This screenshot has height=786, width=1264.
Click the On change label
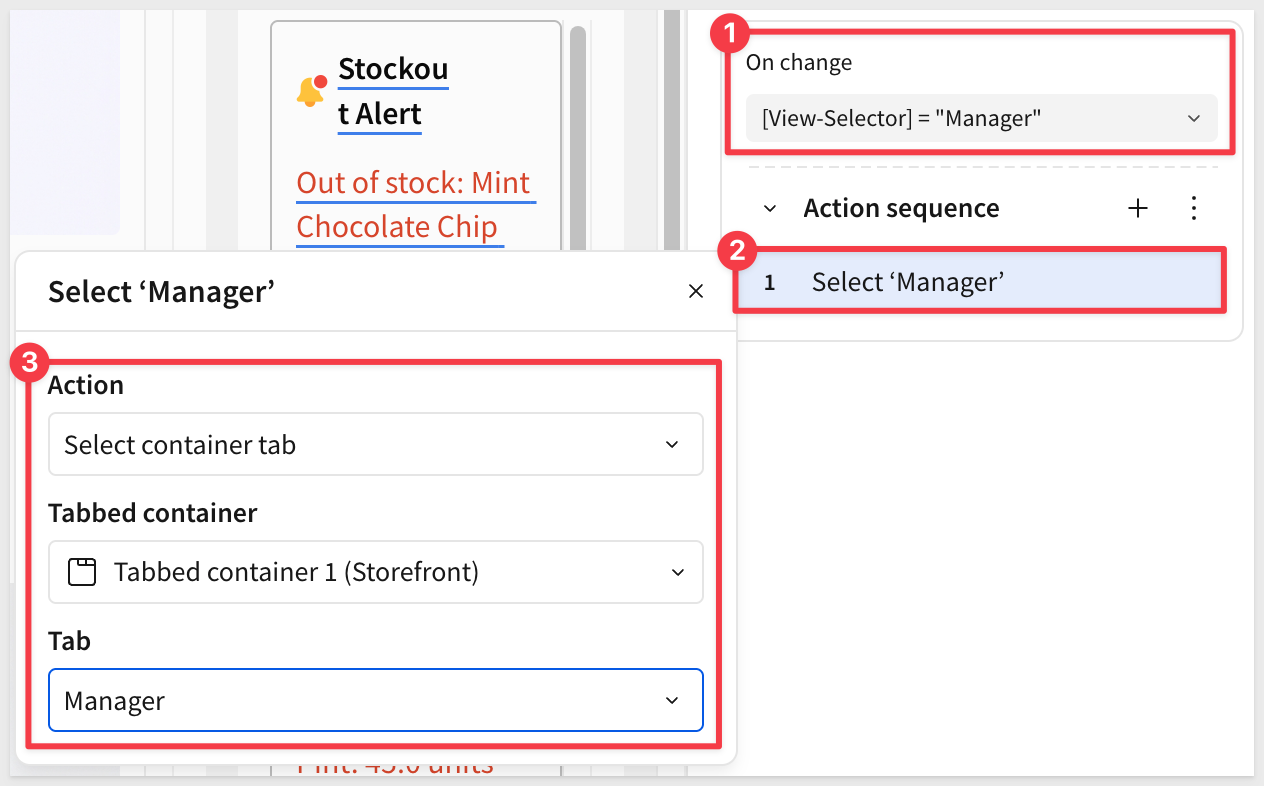[799, 62]
